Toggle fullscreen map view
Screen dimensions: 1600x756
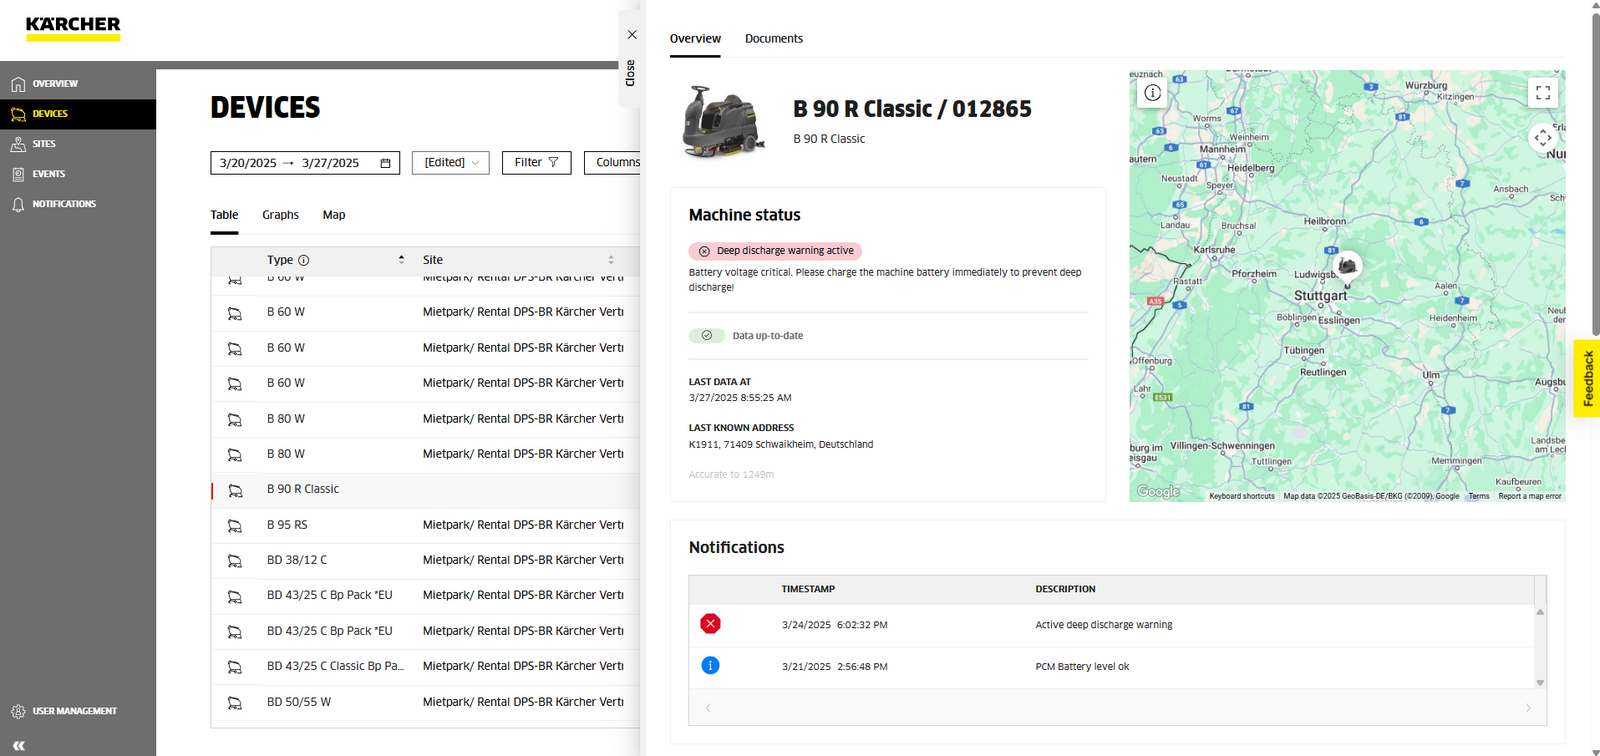point(1543,93)
